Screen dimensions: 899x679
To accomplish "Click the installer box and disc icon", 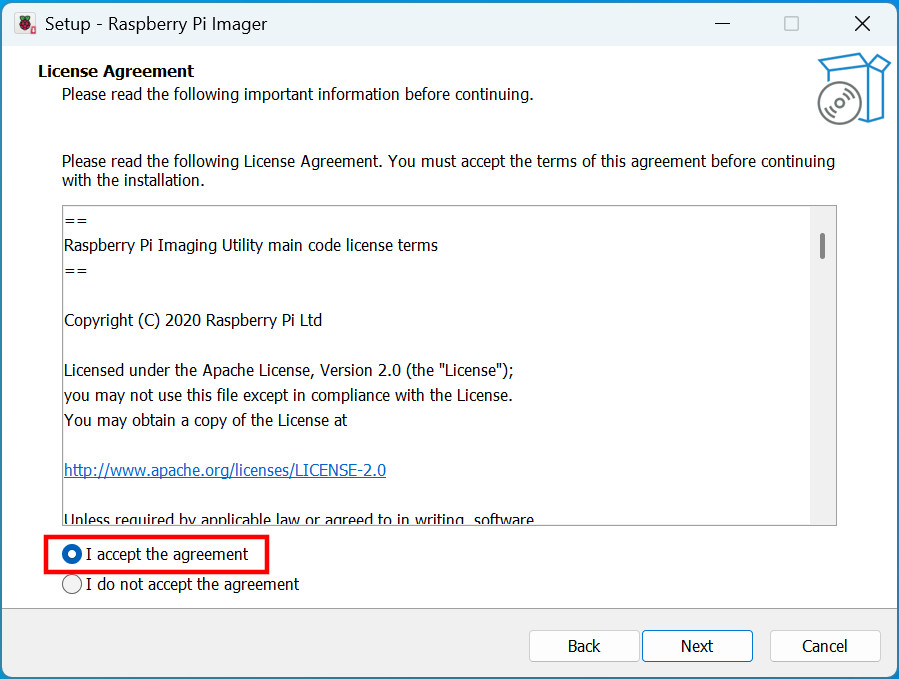I will click(x=853, y=90).
